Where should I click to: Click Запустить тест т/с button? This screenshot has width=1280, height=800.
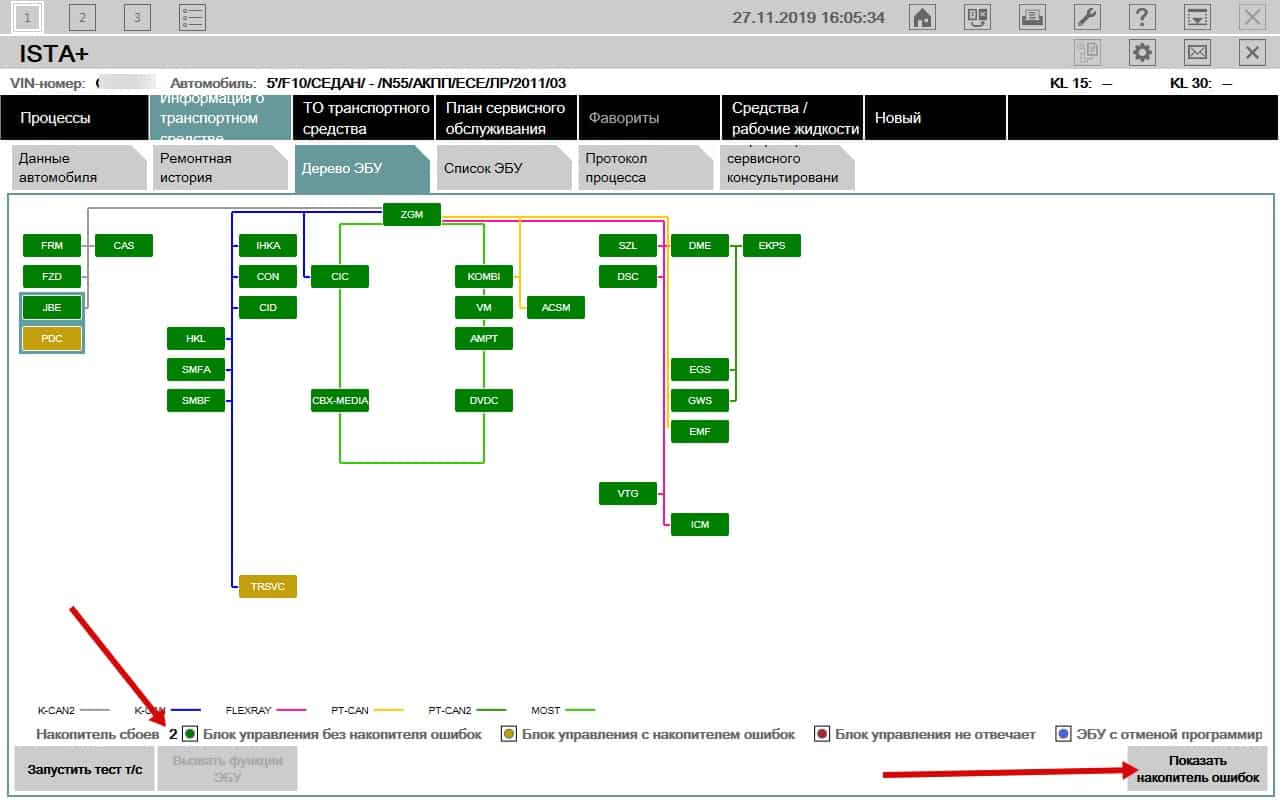coord(85,769)
